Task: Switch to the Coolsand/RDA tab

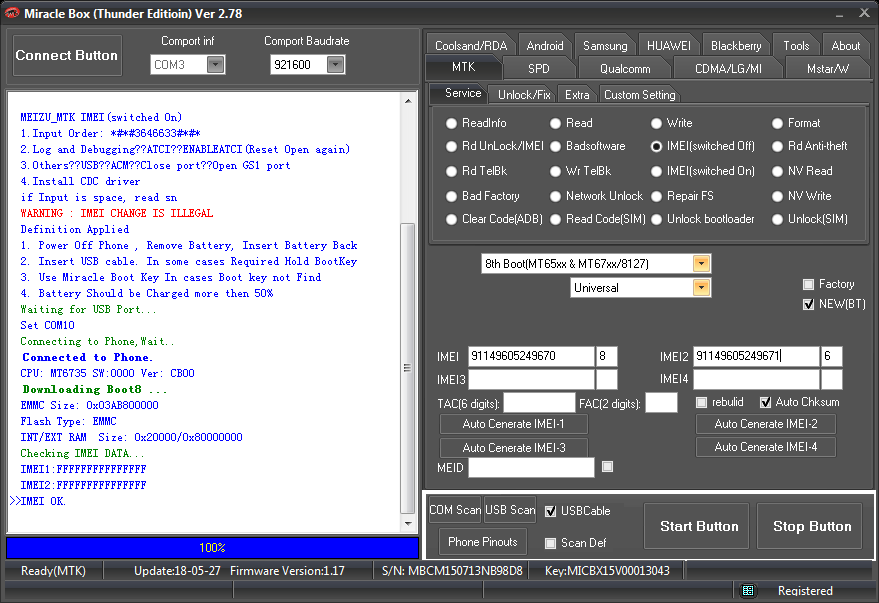Action: (471, 45)
